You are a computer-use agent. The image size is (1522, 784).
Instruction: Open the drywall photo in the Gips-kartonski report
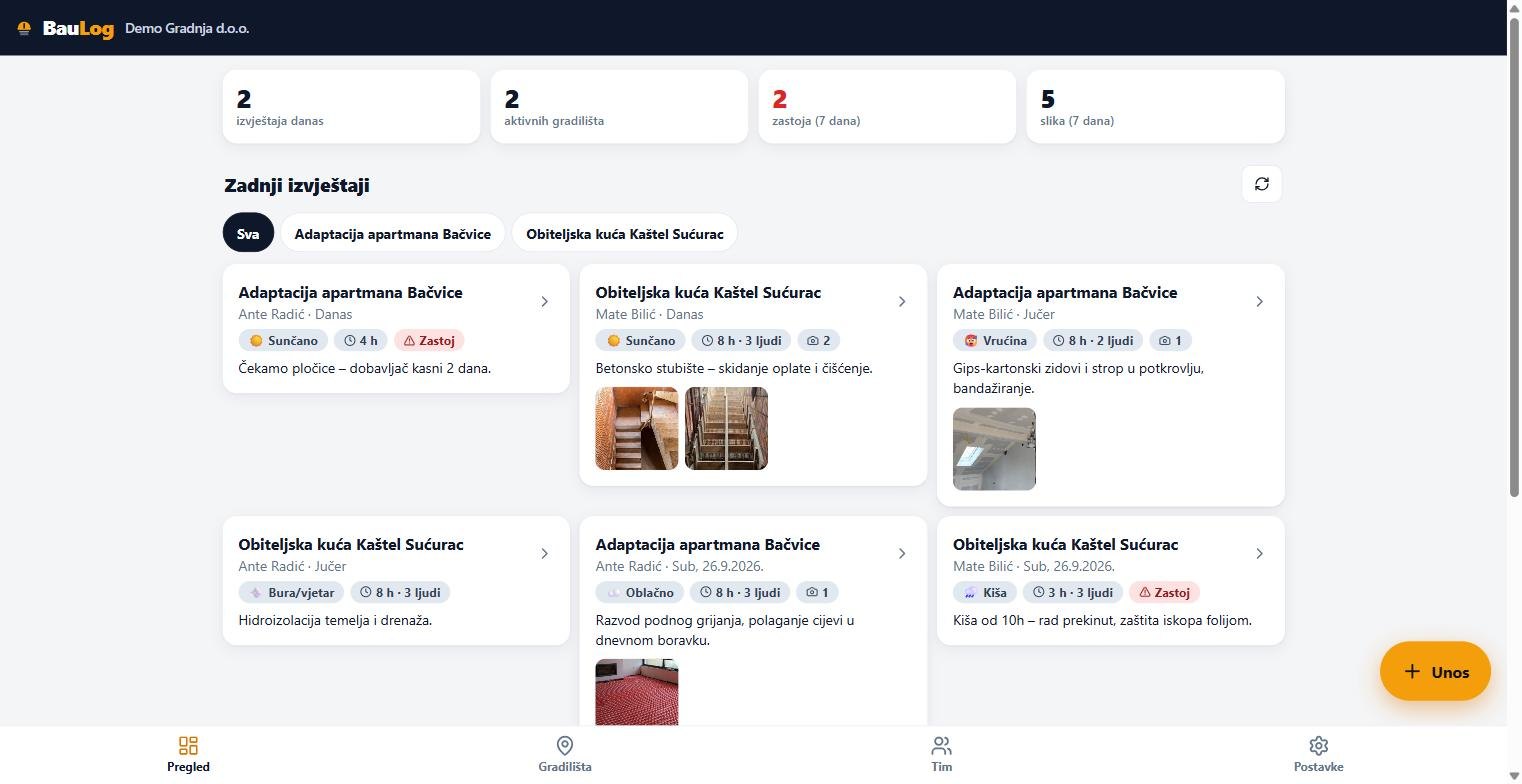pos(994,449)
